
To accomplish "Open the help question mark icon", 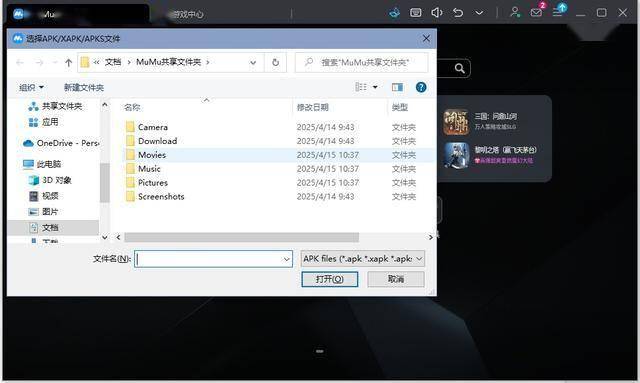I will (421, 87).
